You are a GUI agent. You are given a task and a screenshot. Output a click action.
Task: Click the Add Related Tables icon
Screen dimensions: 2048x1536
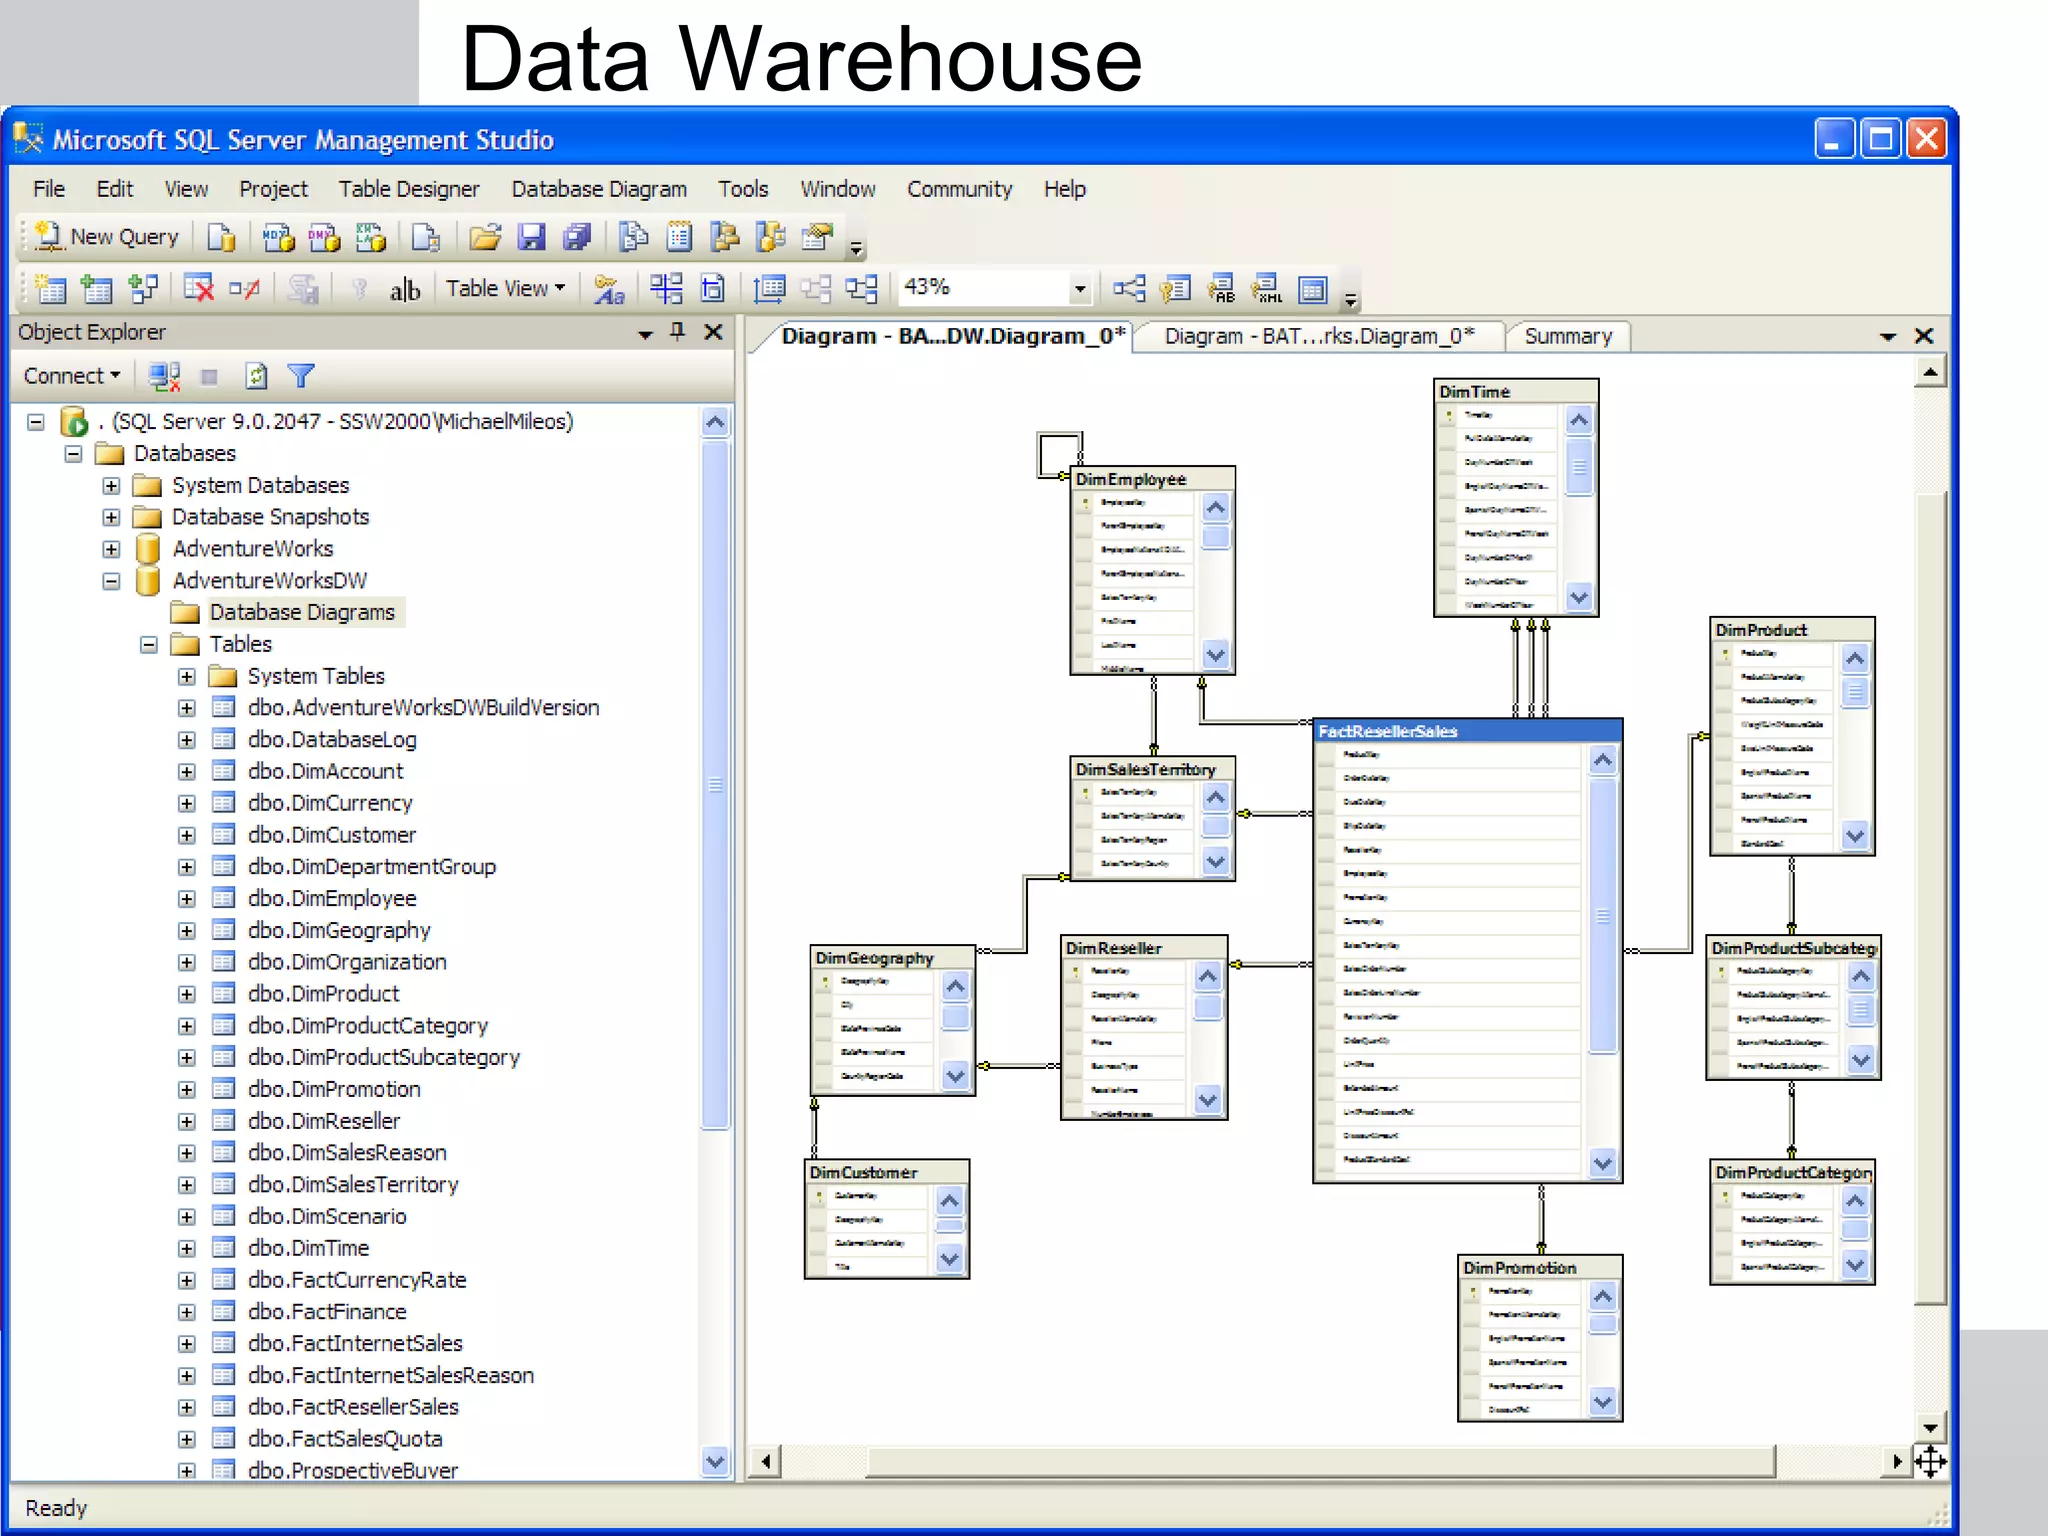[x=143, y=289]
